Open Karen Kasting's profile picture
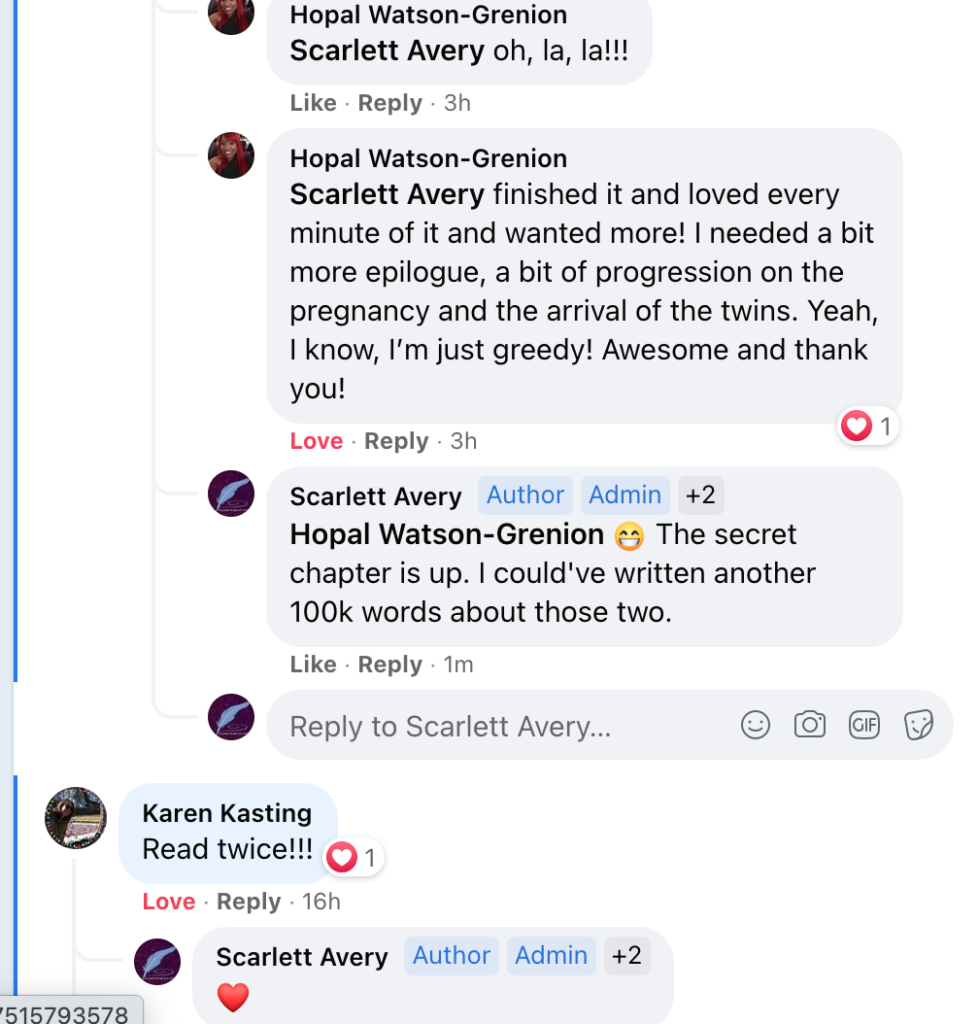The width and height of the screenshot is (979, 1024). [76, 818]
